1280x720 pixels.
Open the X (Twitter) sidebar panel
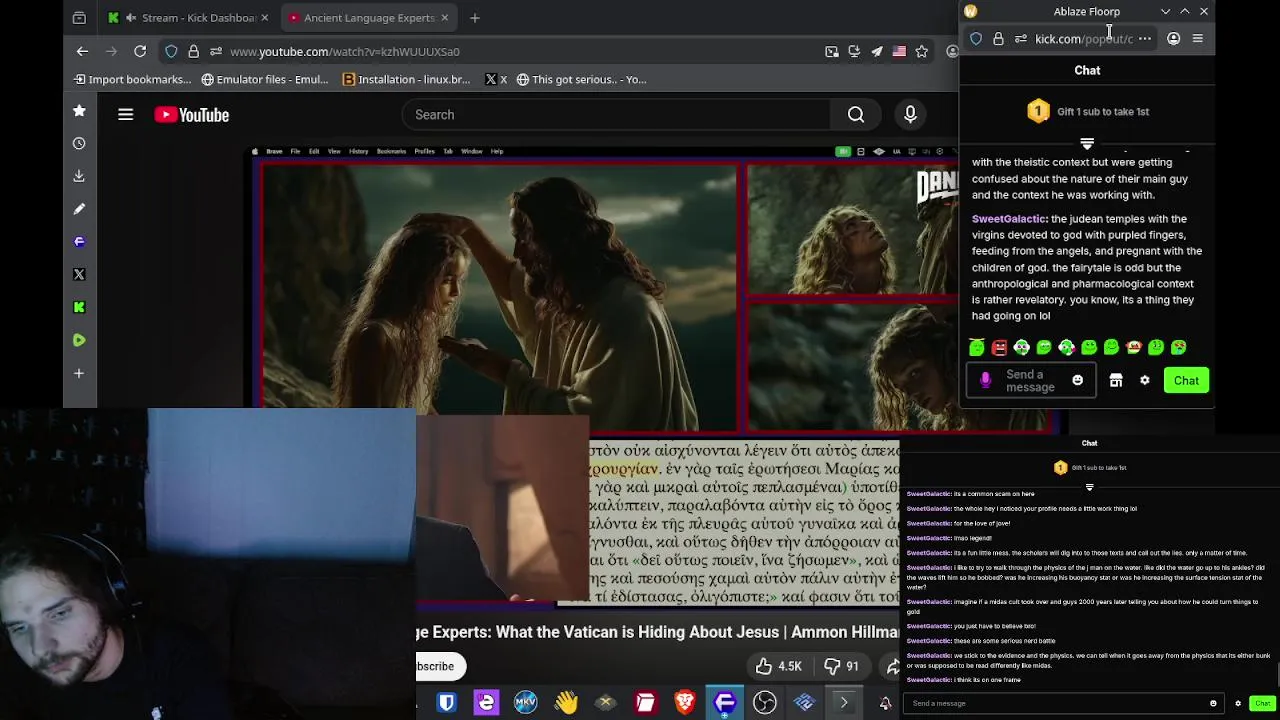tap(79, 274)
